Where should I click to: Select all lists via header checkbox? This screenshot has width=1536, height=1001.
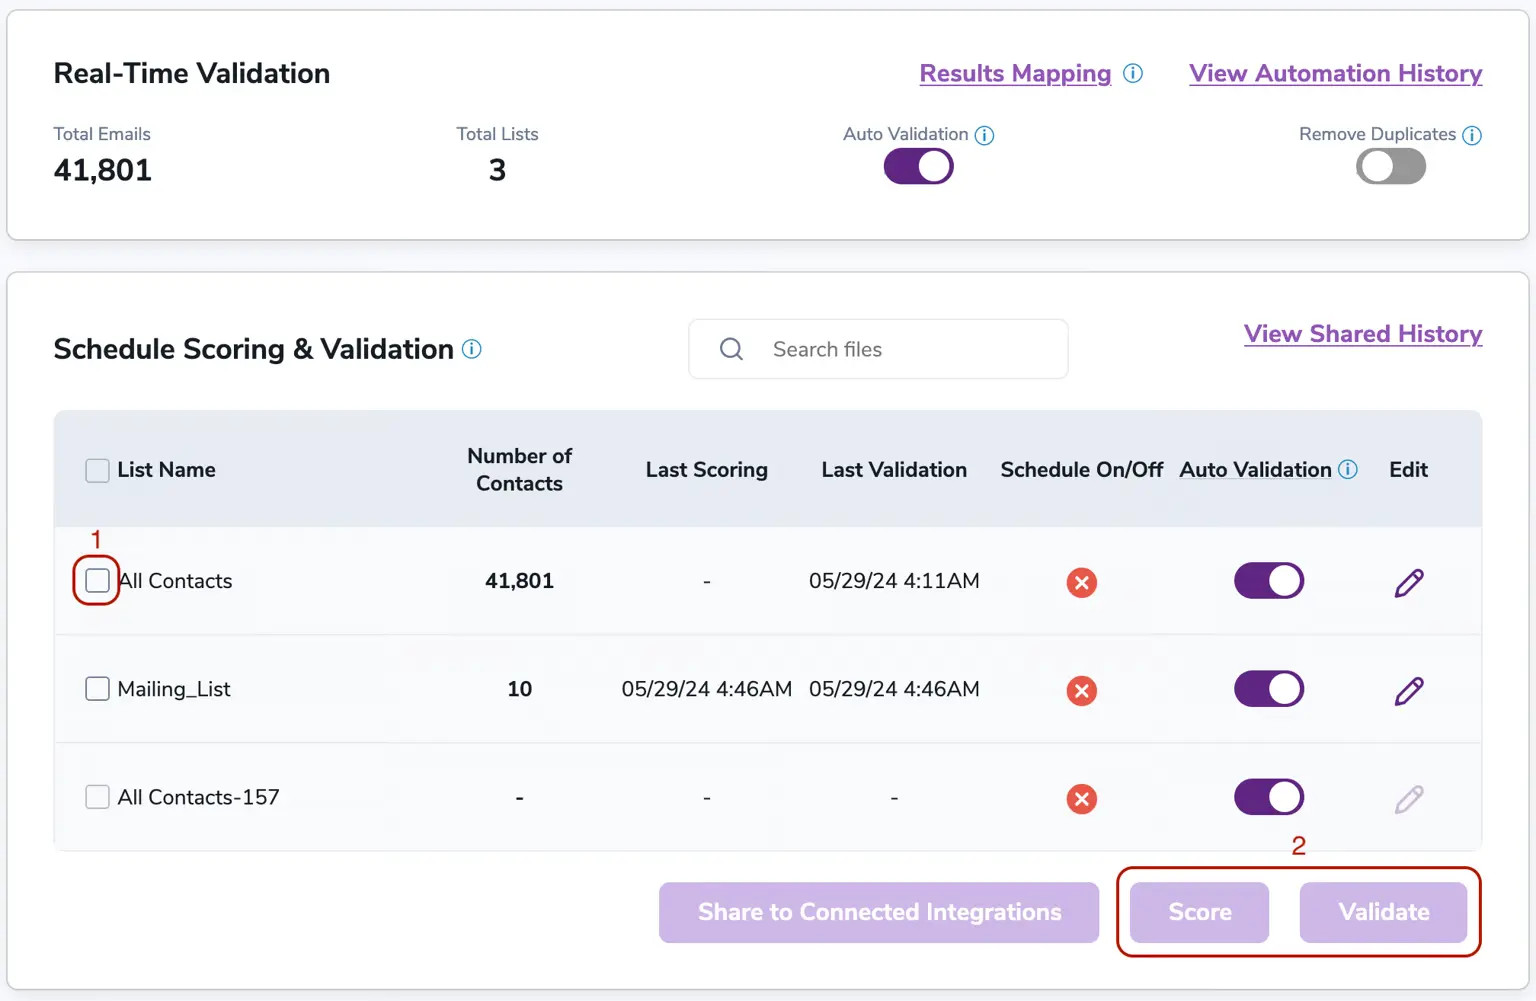(x=96, y=469)
